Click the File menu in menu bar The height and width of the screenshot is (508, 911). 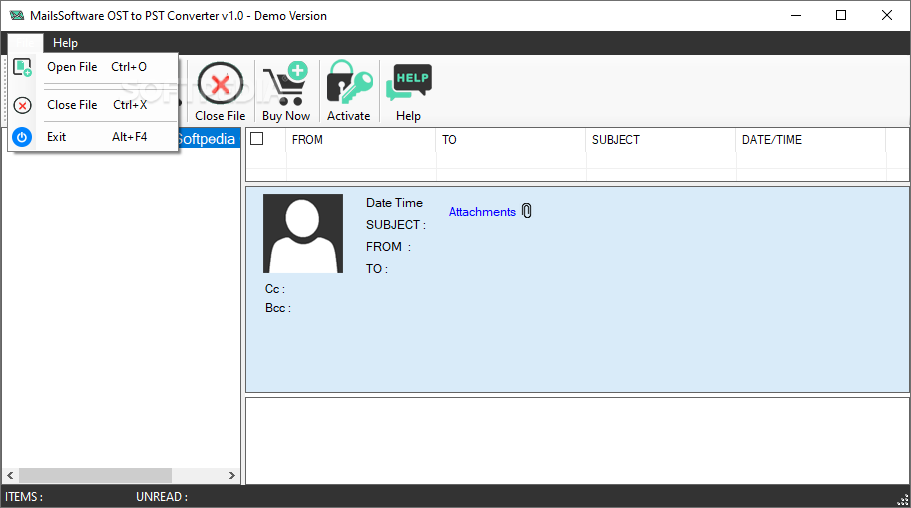point(25,43)
